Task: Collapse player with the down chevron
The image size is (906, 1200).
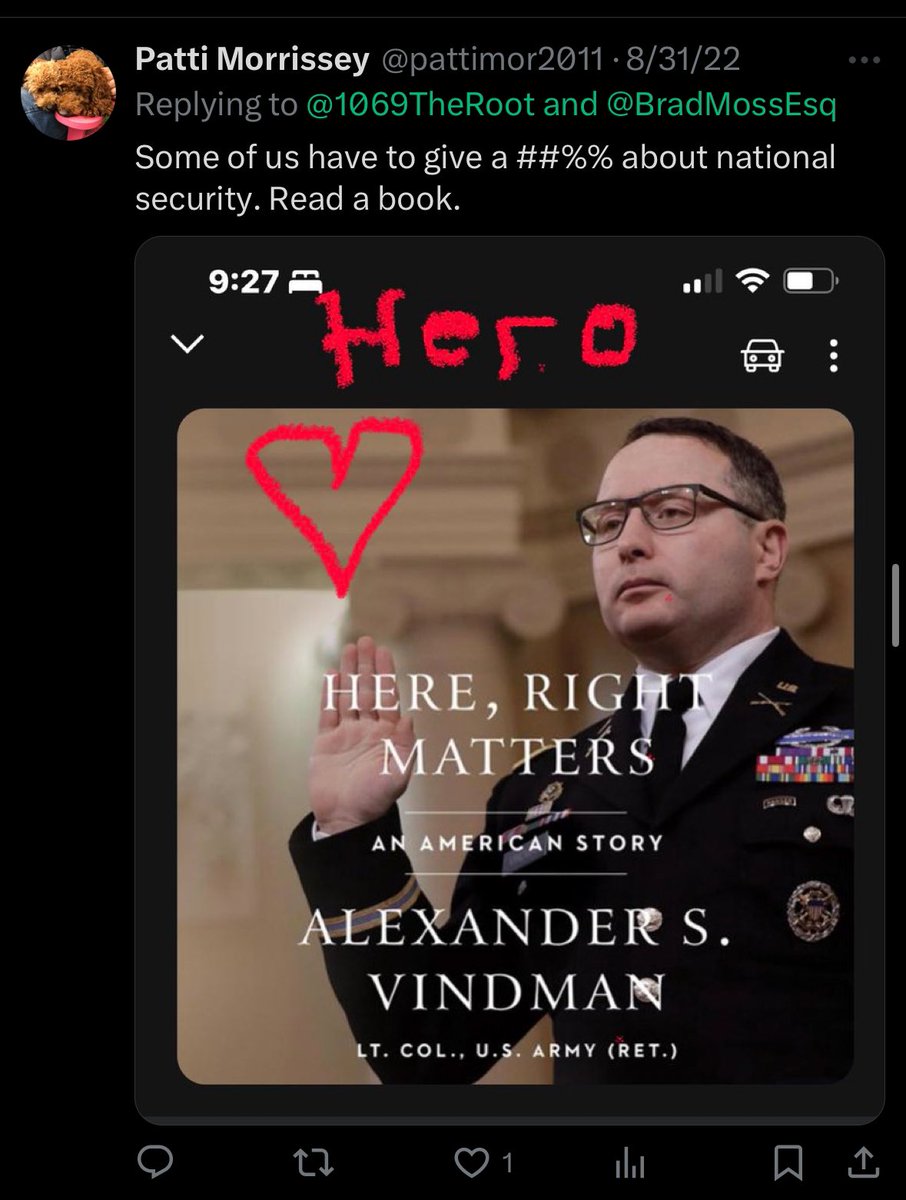Action: tap(188, 344)
